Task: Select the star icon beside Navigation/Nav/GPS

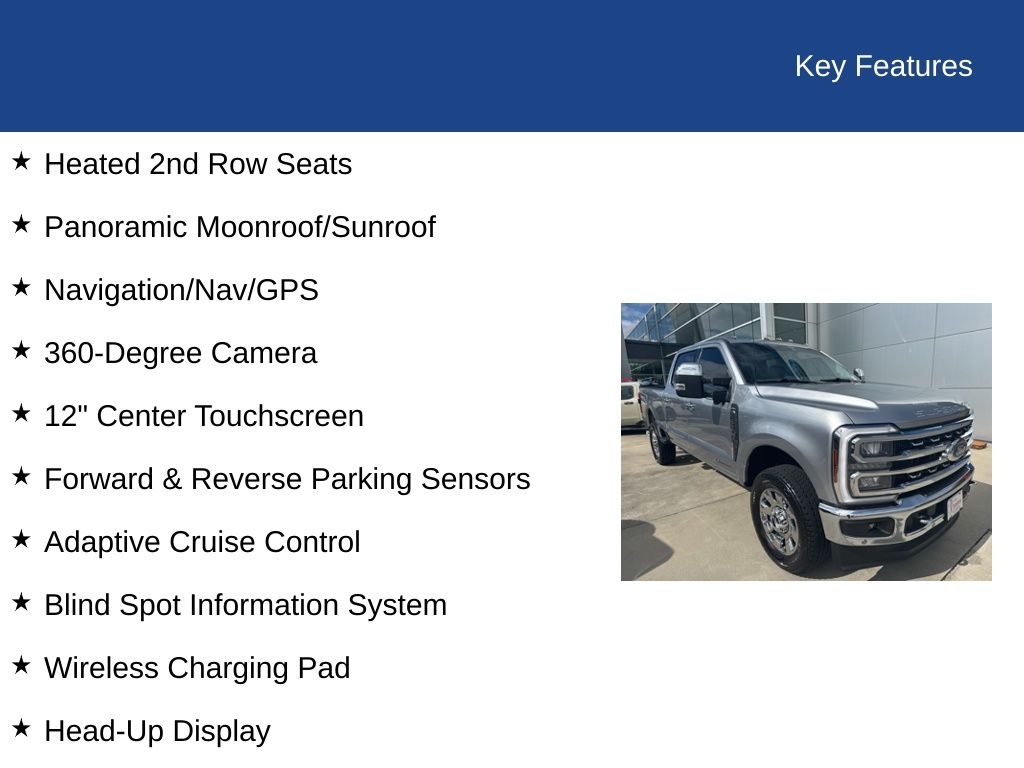Action: 21,287
